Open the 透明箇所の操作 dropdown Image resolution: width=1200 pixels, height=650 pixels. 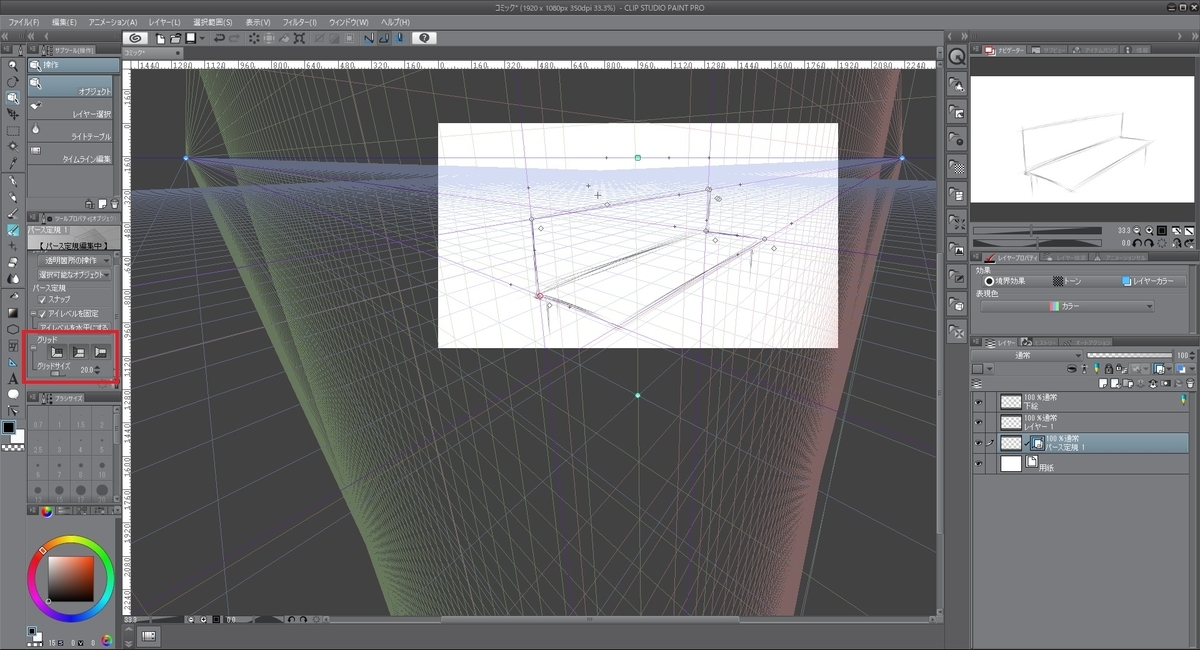pyautogui.click(x=75, y=260)
